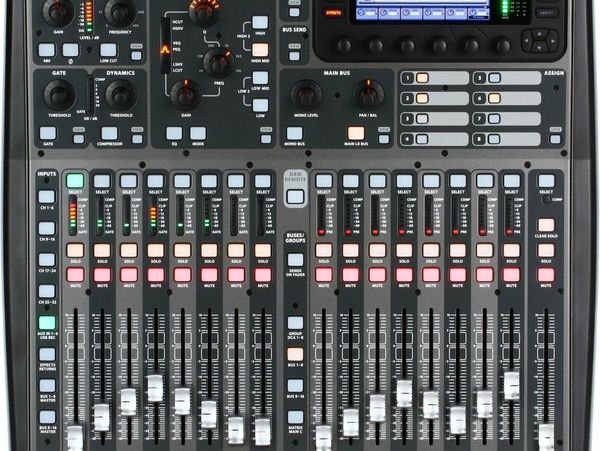Switch to Aux In 1-6 USB Rec layer

(47, 322)
